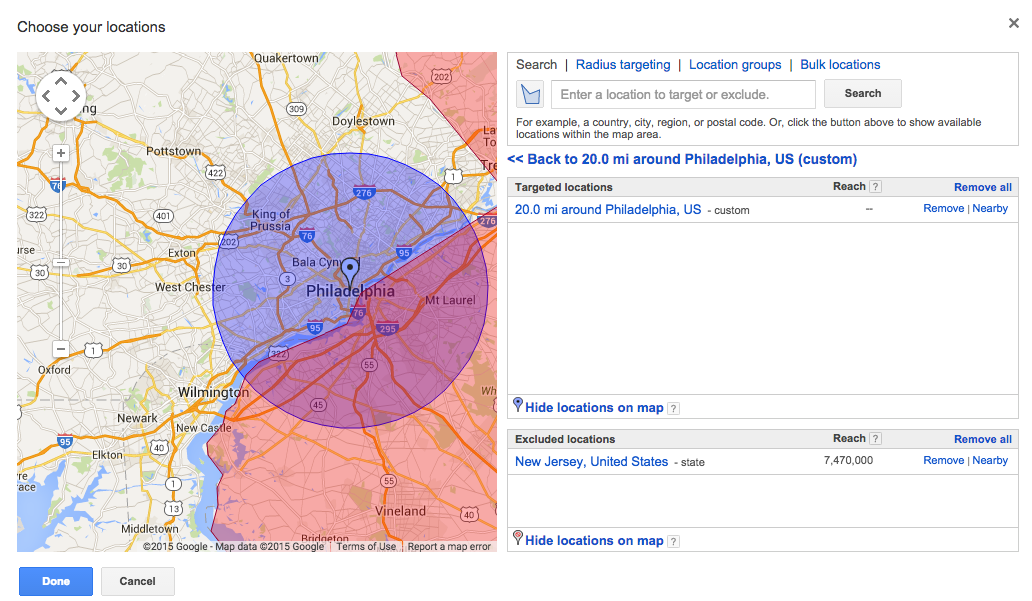Image resolution: width=1032 pixels, height=601 pixels.
Task: Open help for Excluded locations Reach
Action: (875, 439)
